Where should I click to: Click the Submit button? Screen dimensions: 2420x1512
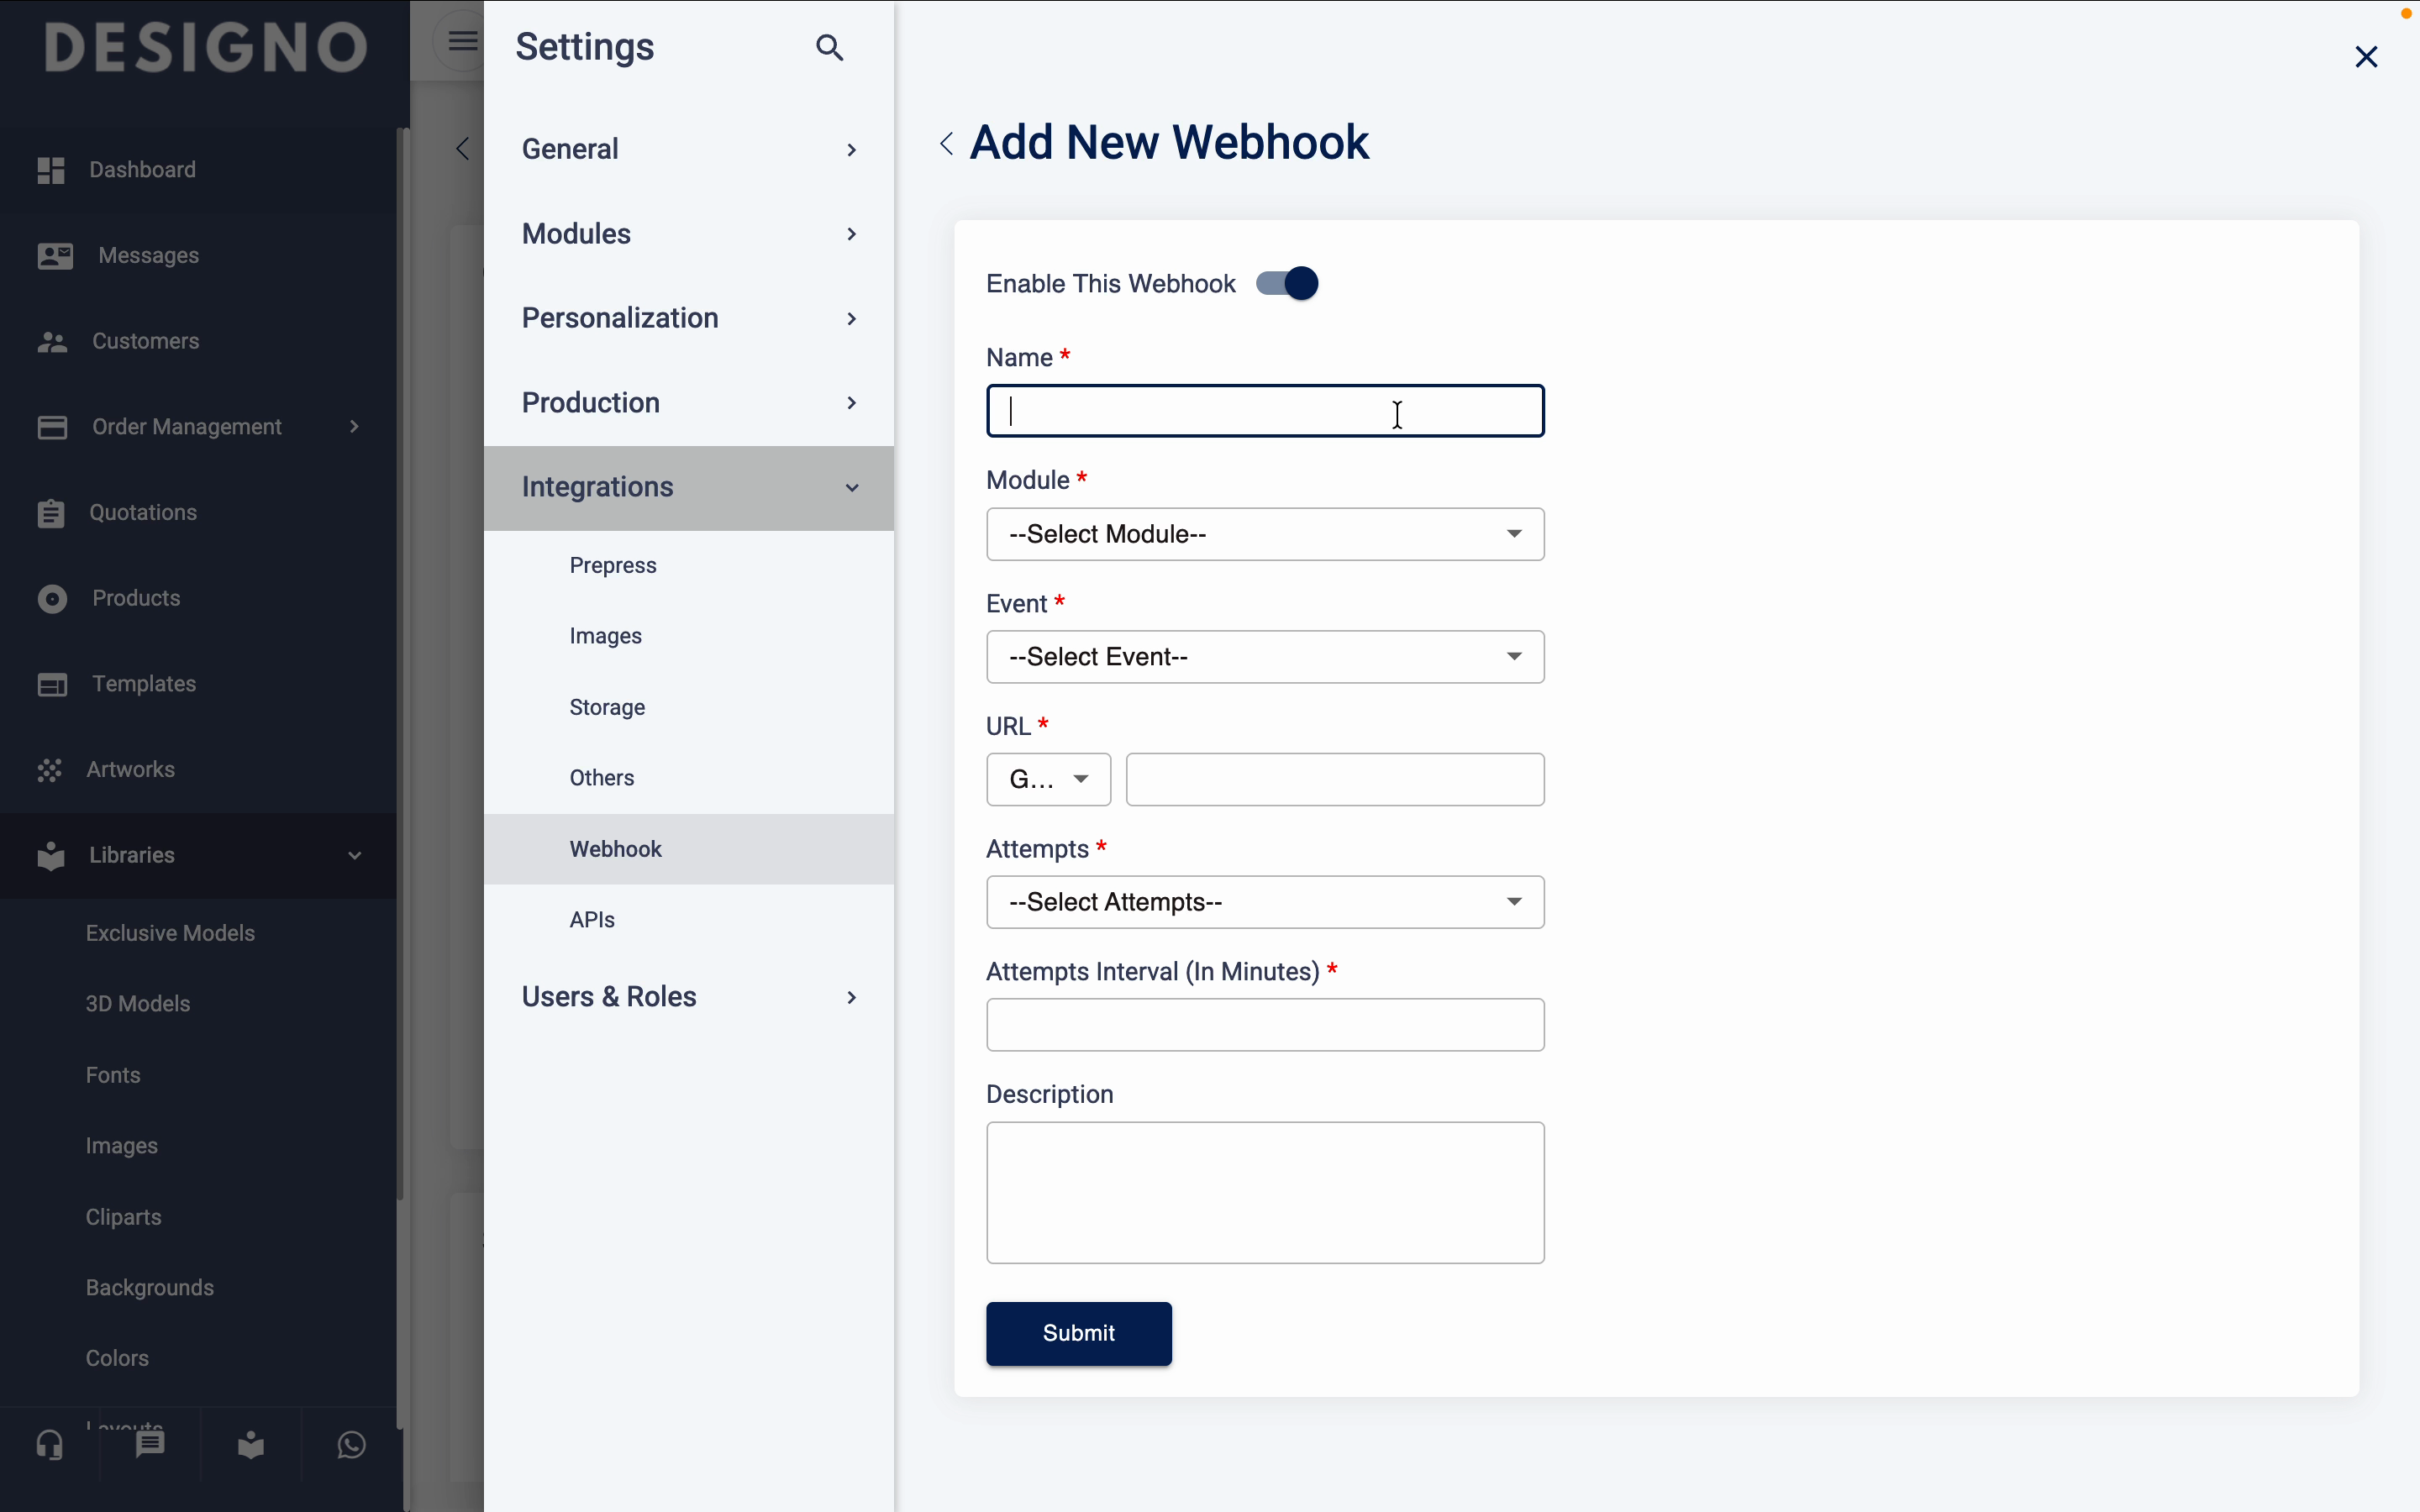[1078, 1333]
